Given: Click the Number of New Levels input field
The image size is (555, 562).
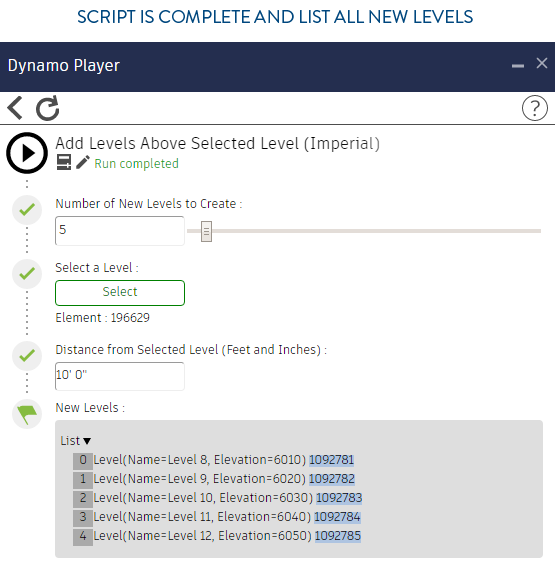Looking at the screenshot, I should click(x=120, y=230).
